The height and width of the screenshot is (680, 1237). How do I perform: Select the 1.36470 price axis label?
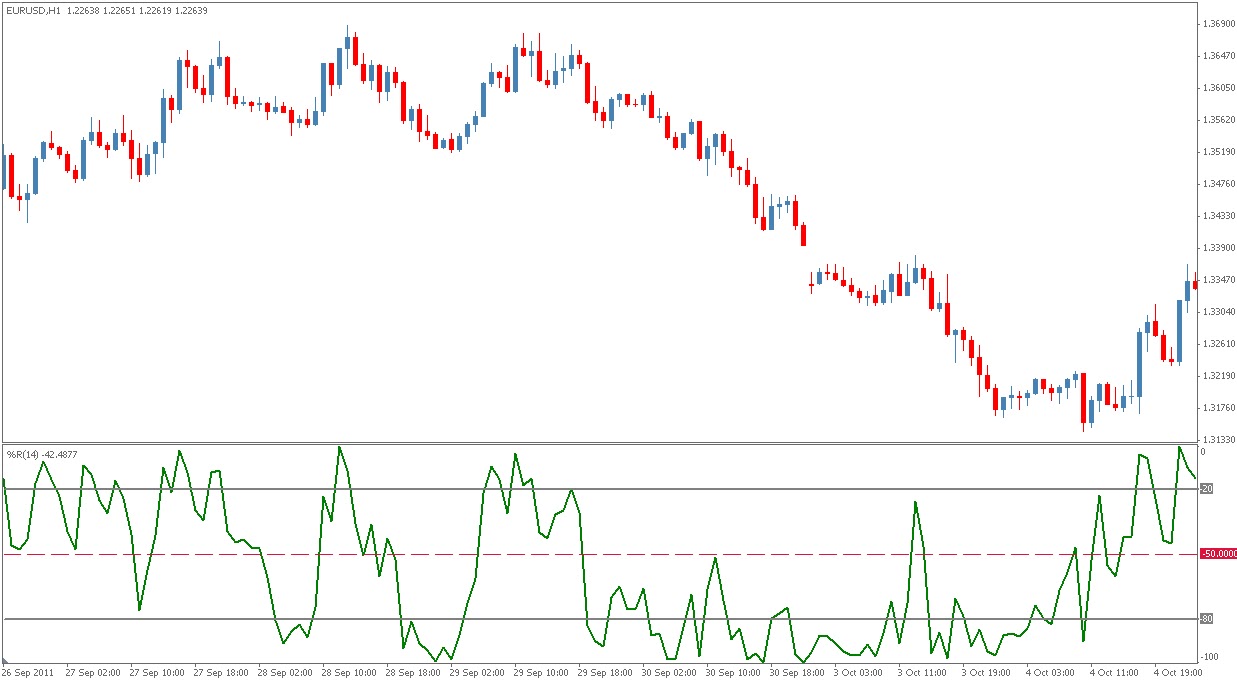tap(1217, 55)
